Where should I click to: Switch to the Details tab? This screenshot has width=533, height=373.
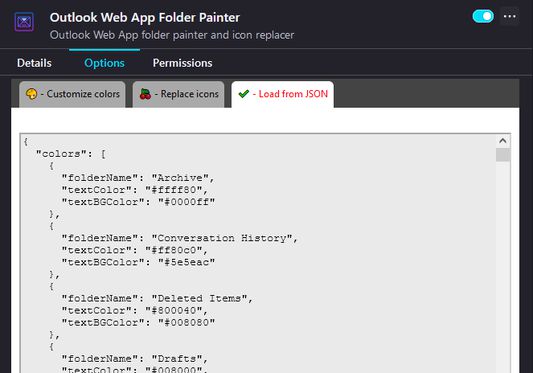point(34,63)
